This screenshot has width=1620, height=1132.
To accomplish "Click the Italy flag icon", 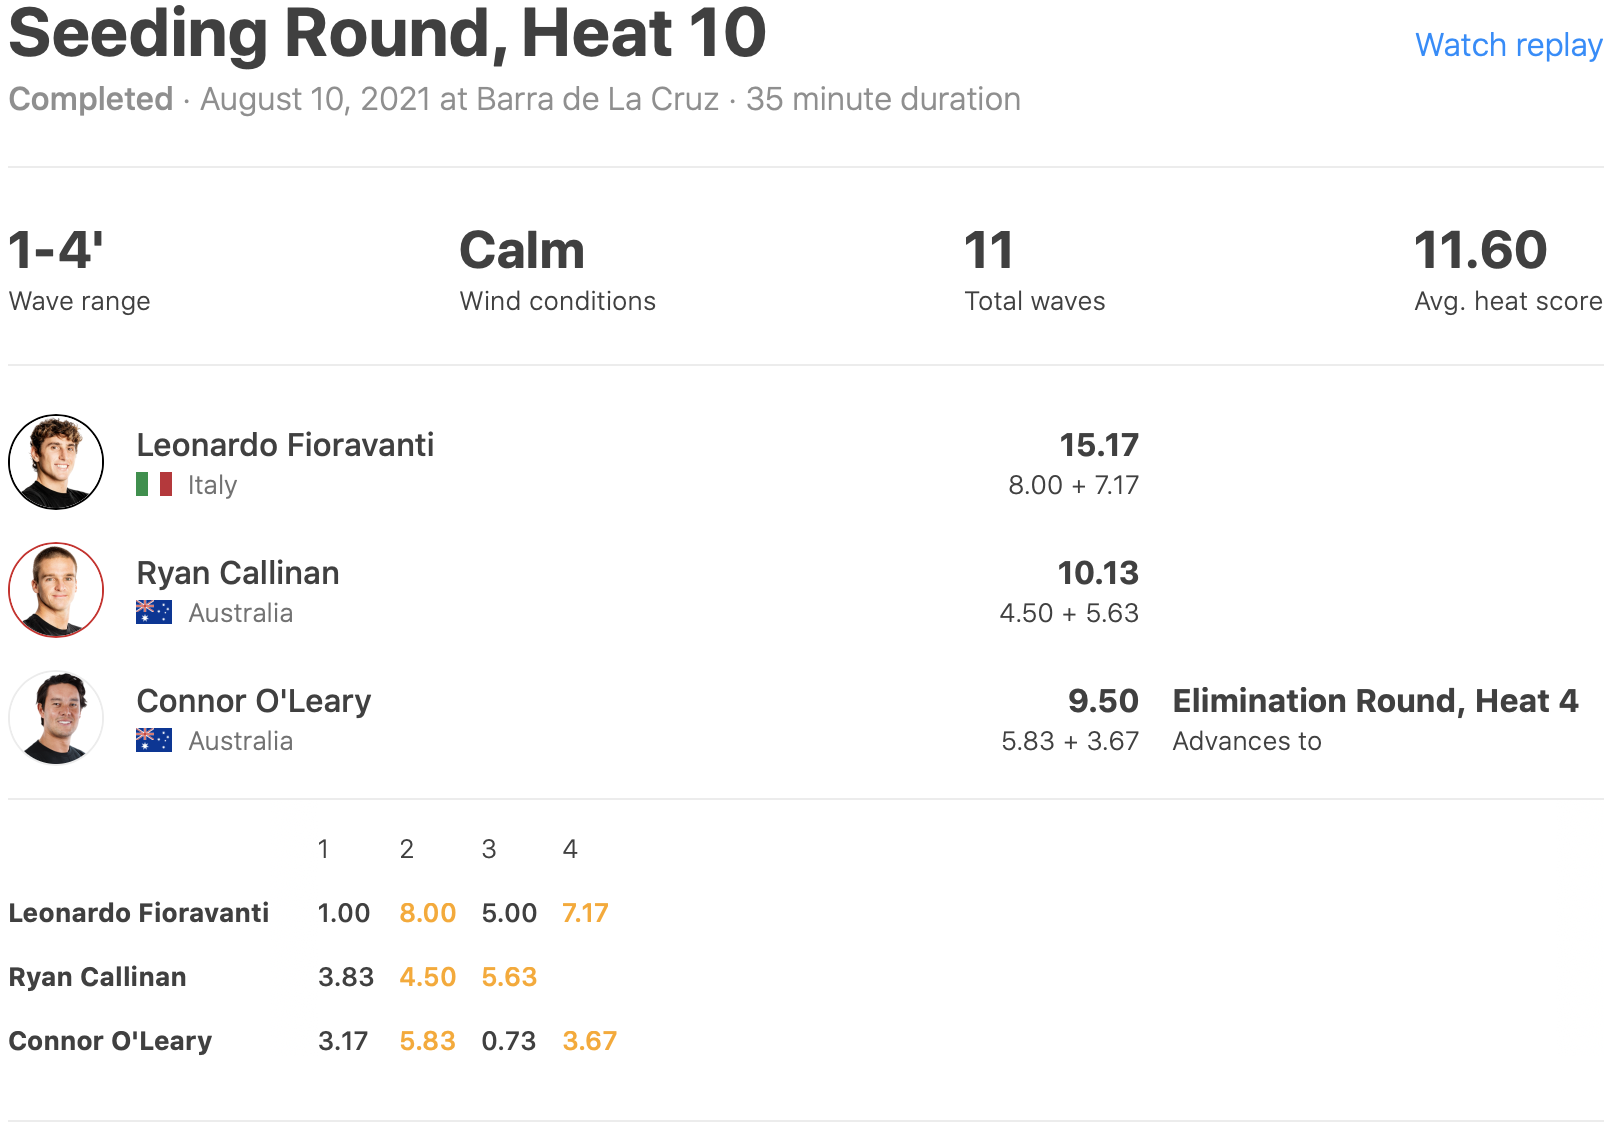I will click(154, 485).
